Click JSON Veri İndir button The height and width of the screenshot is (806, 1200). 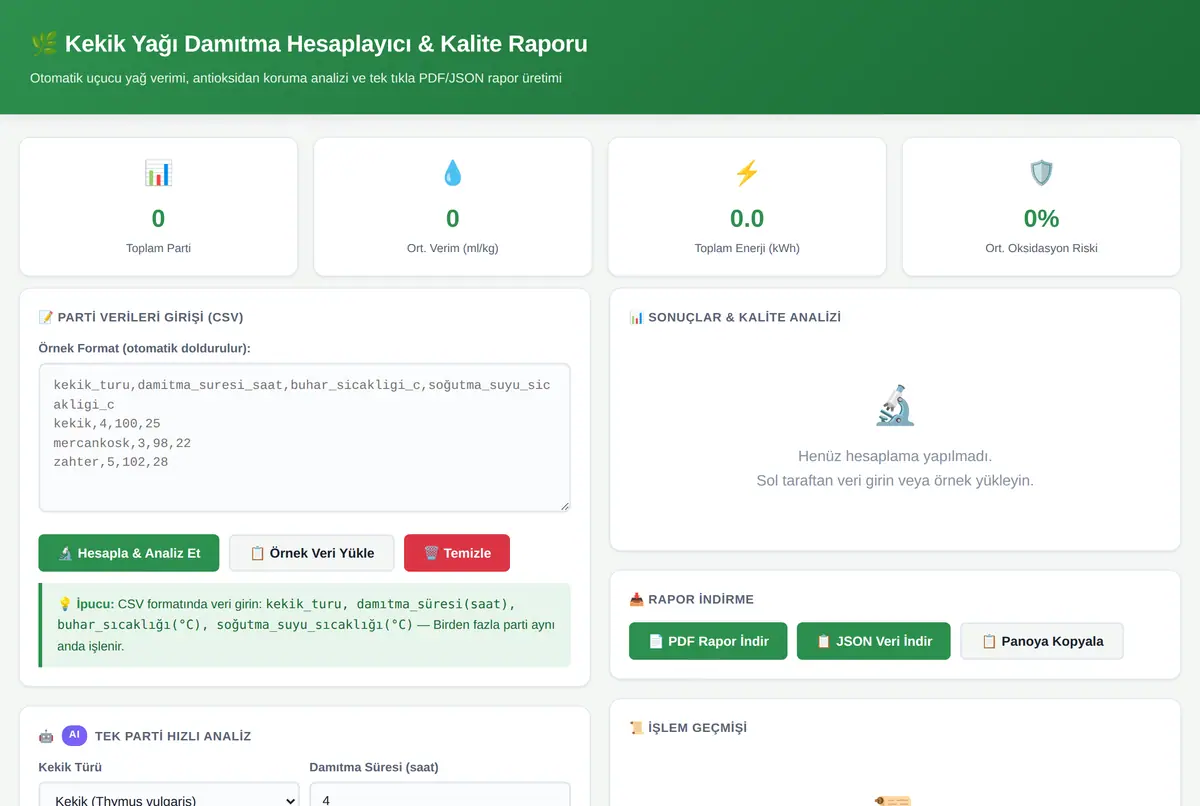(x=874, y=641)
